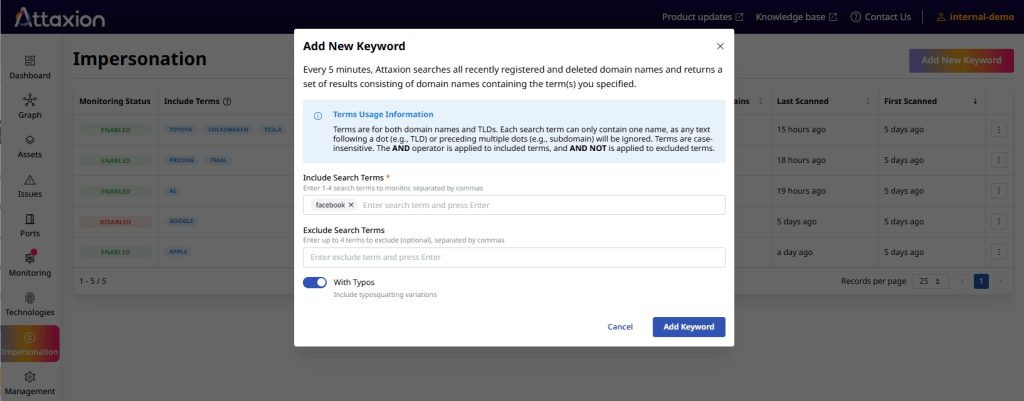The width and height of the screenshot is (1024, 401).
Task: Open the Knowledge base link
Action: [797, 17]
